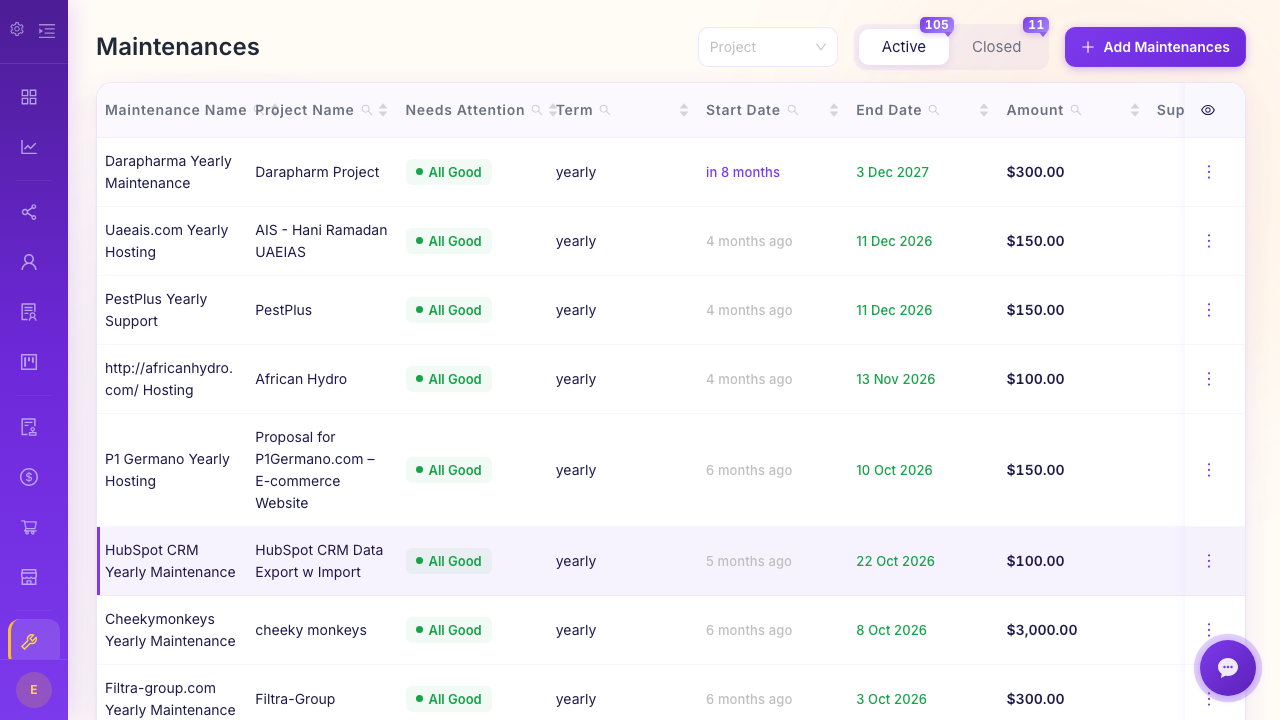Open the chat bubble in the bottom corner

(1227, 668)
